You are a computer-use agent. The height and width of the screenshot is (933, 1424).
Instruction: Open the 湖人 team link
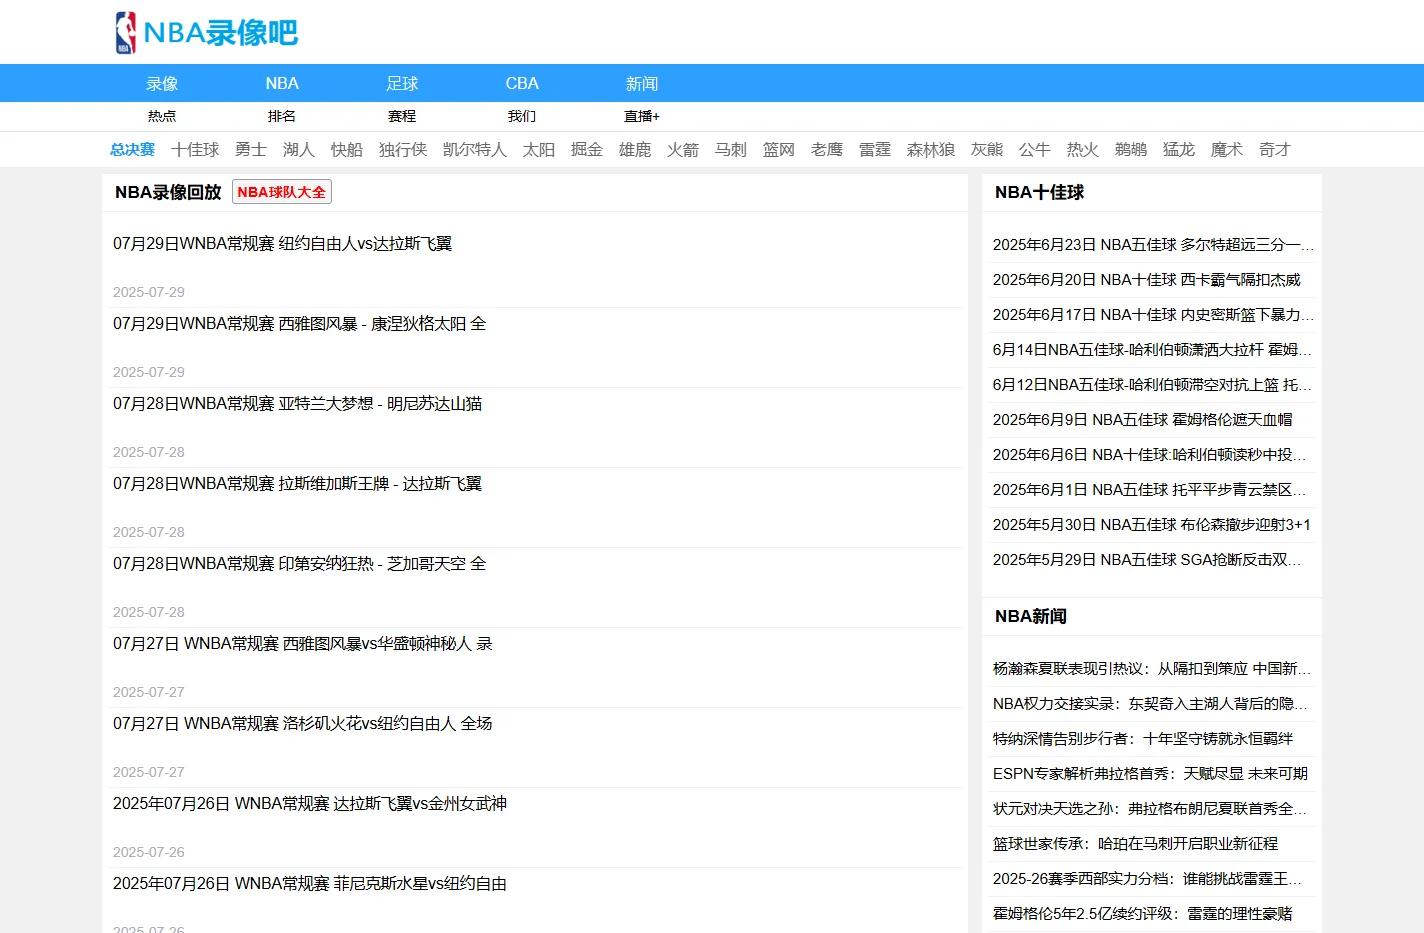click(299, 150)
